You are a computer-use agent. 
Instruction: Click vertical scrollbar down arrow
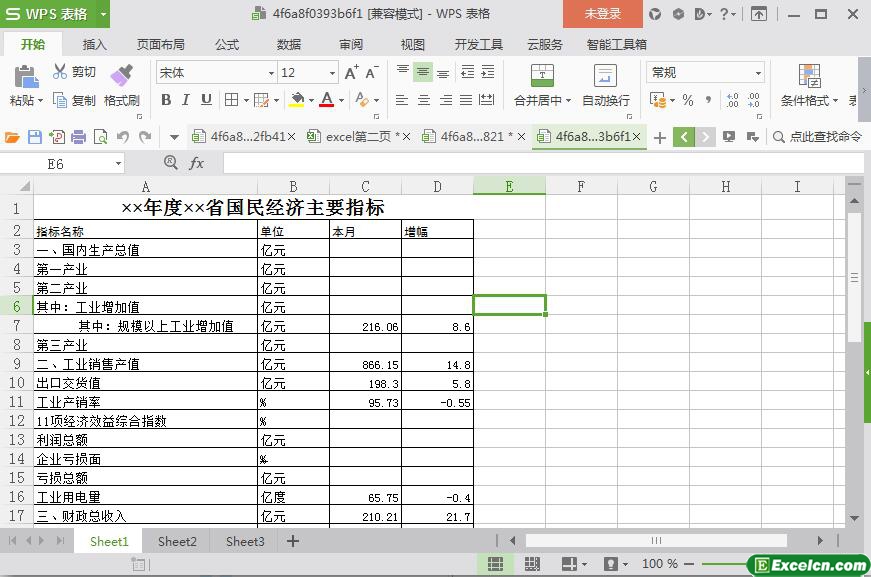pyautogui.click(x=854, y=518)
